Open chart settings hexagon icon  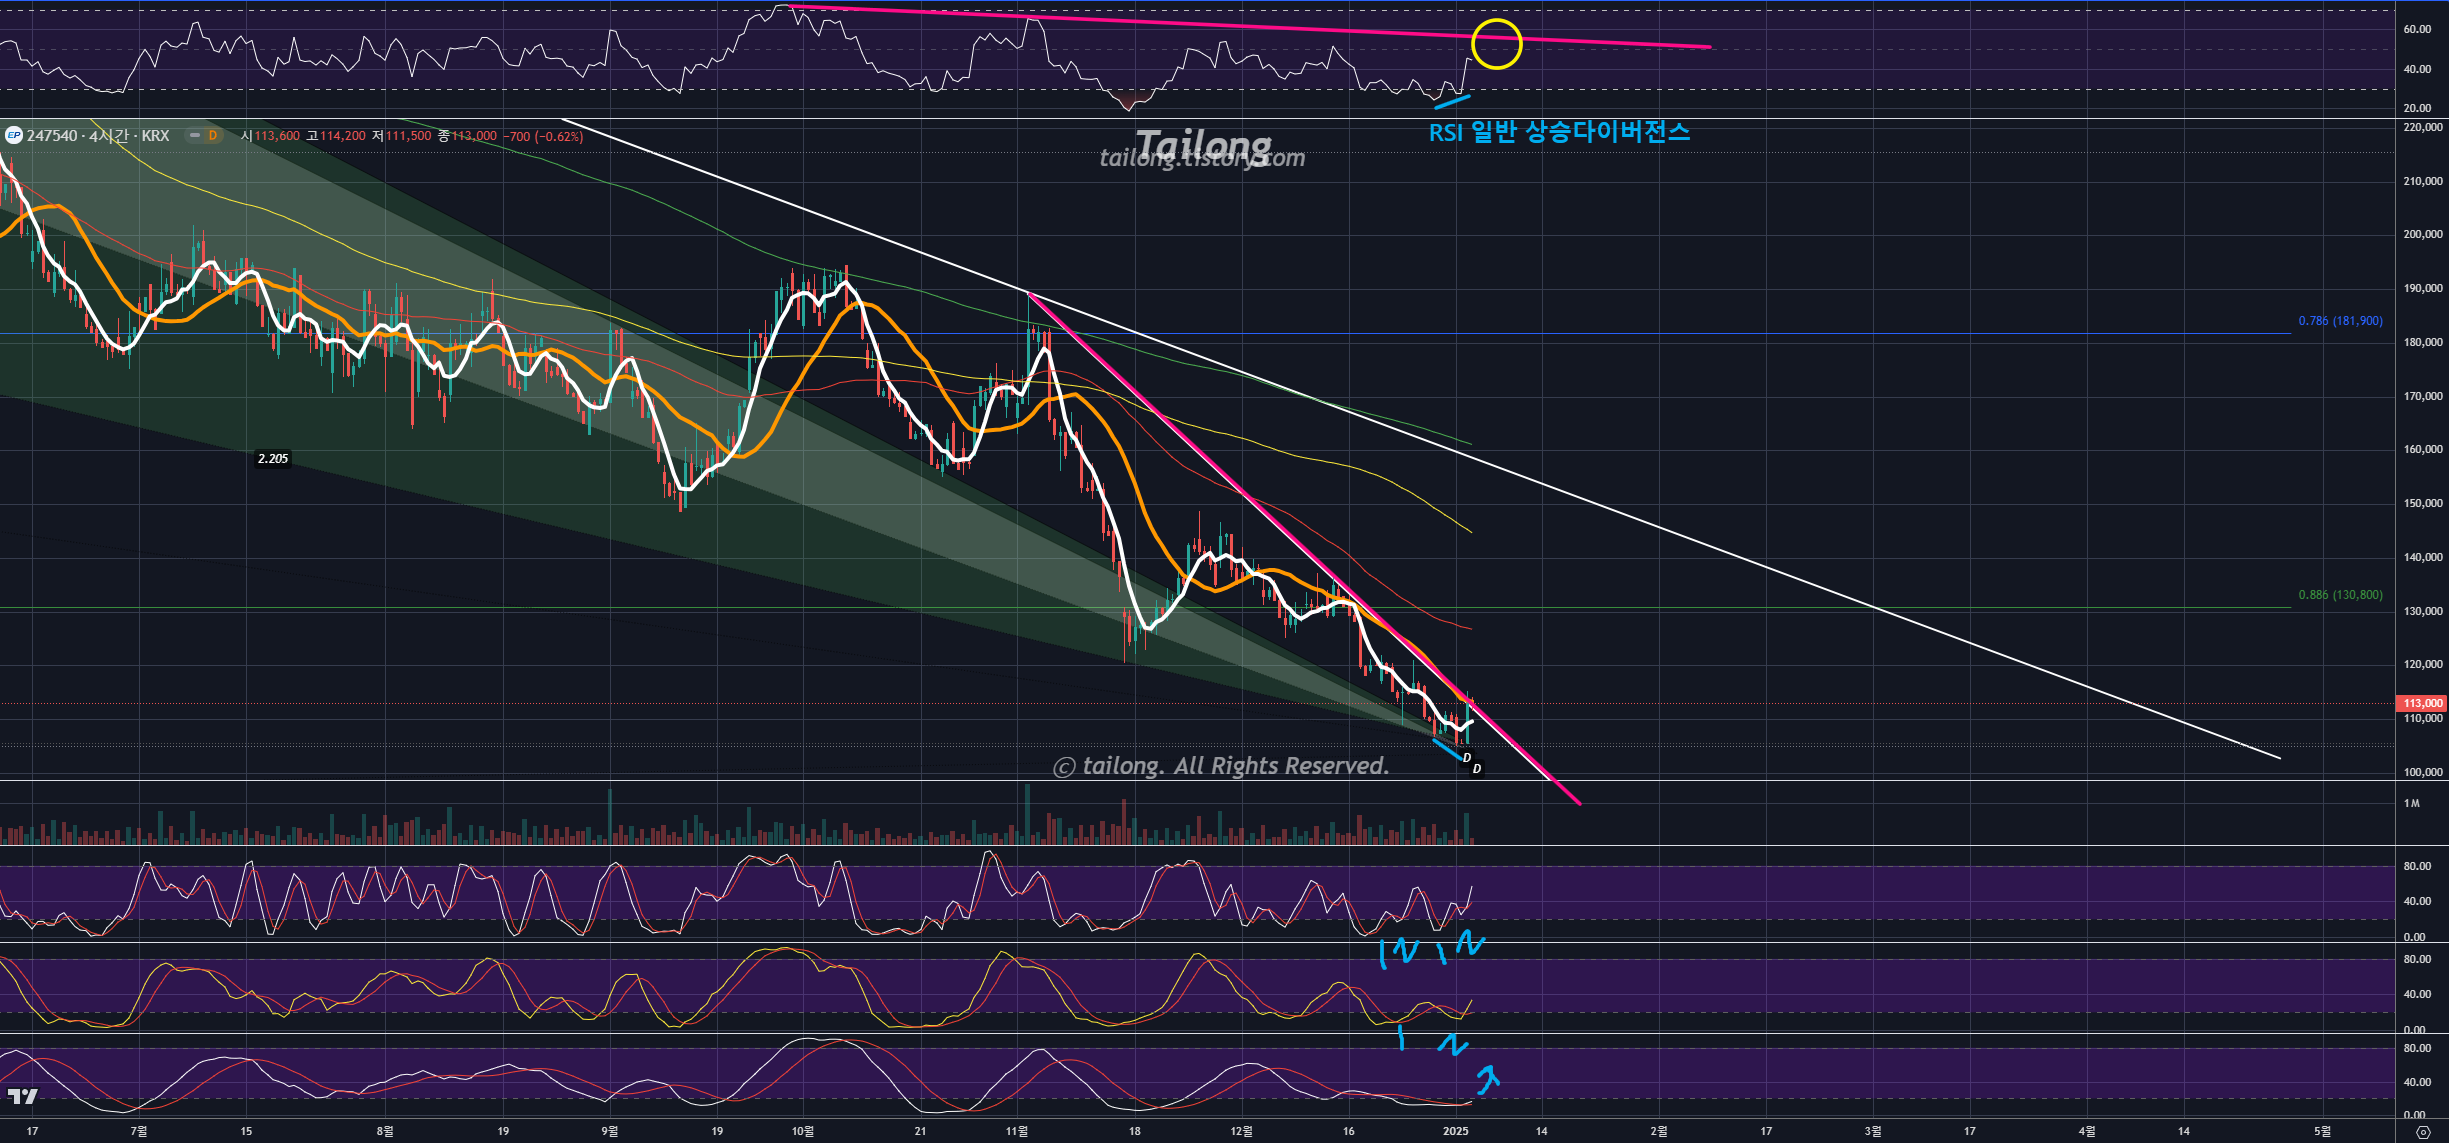click(x=2422, y=1132)
